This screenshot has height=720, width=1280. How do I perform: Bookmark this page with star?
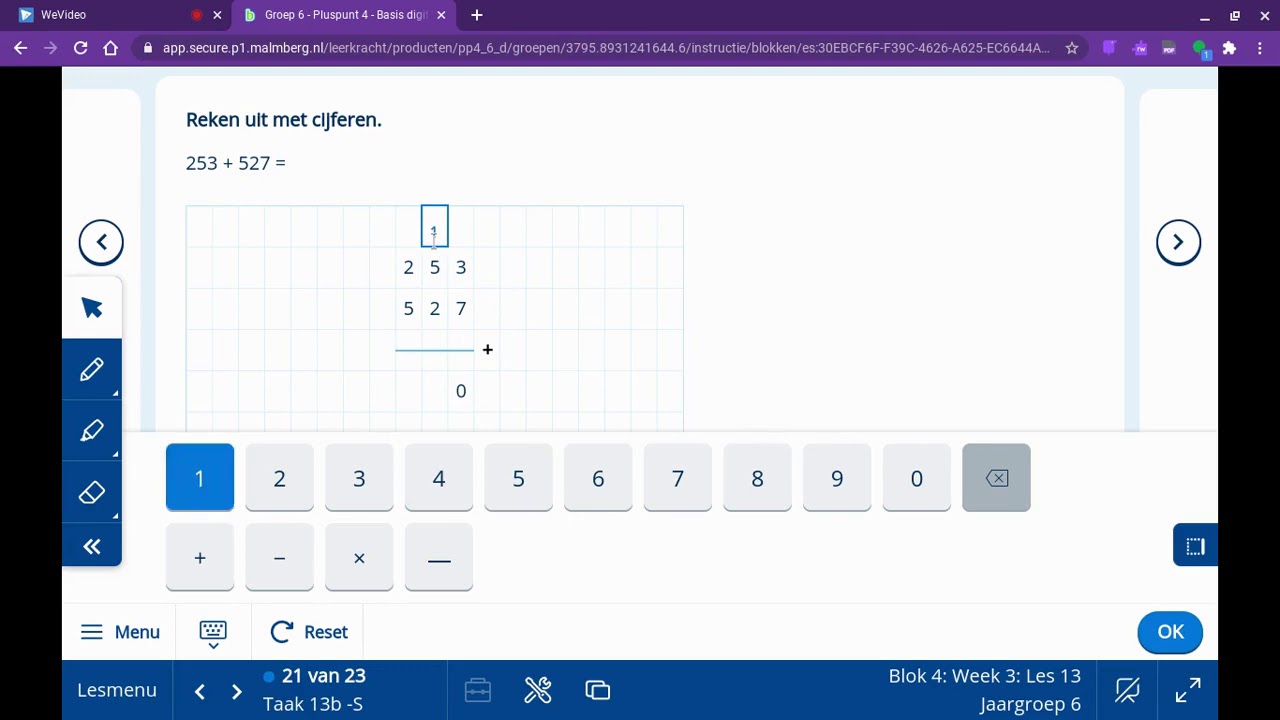click(x=1072, y=47)
